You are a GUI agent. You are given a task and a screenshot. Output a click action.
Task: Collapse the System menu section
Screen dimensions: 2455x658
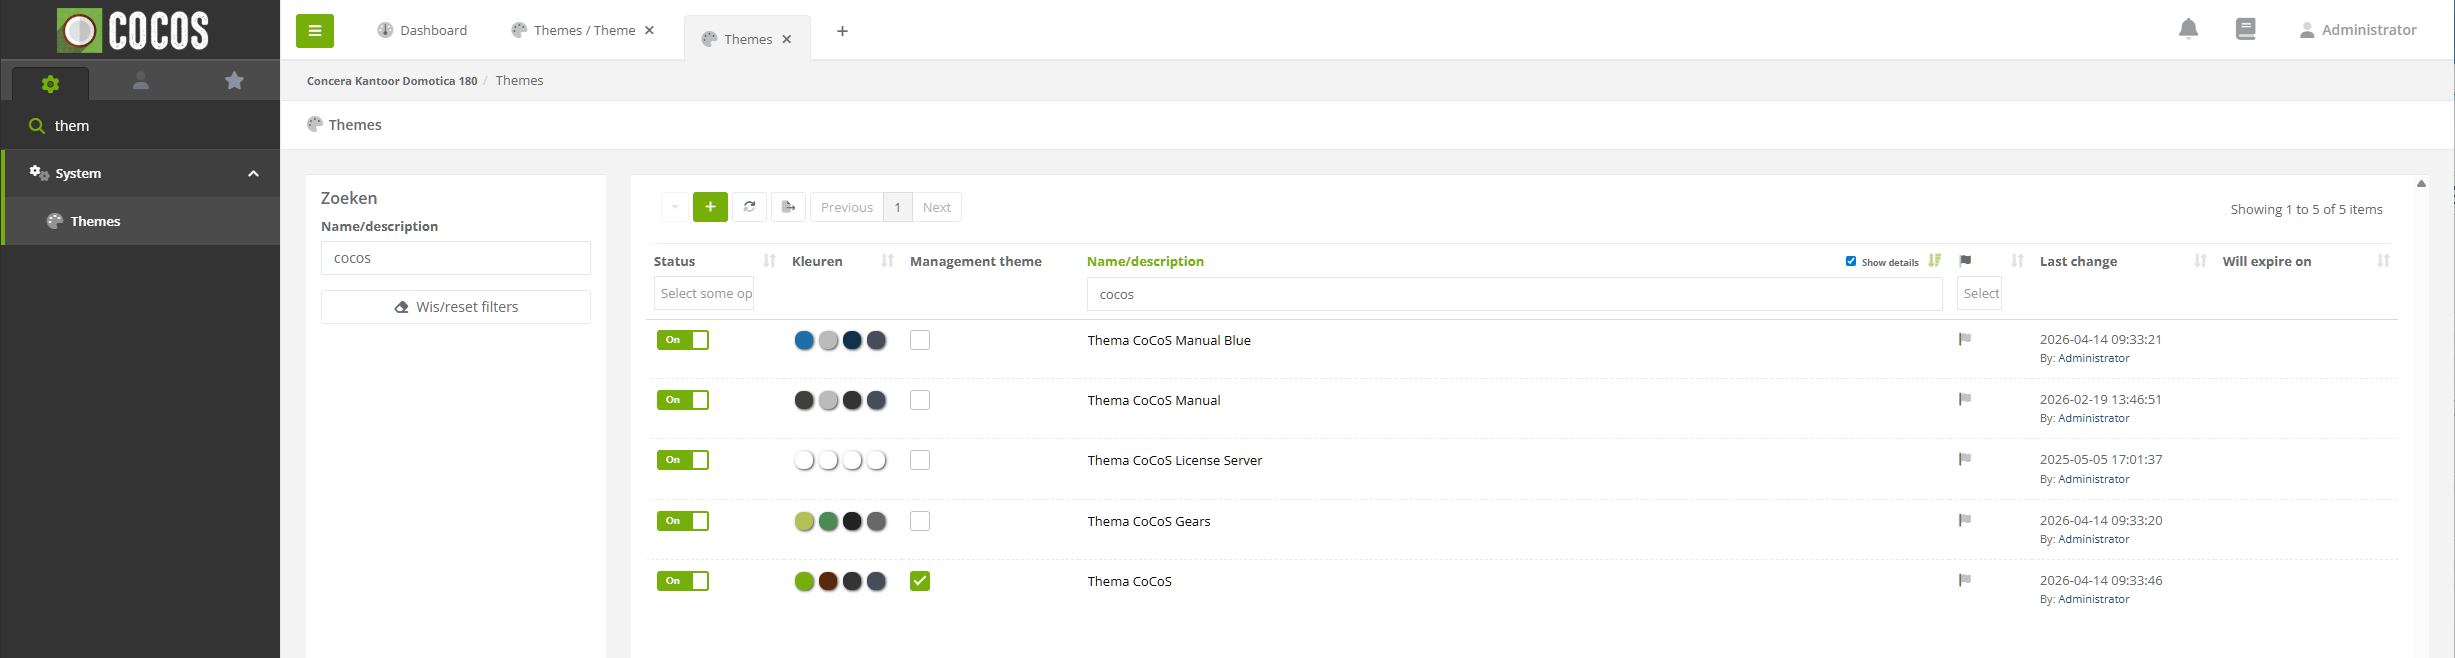point(253,174)
